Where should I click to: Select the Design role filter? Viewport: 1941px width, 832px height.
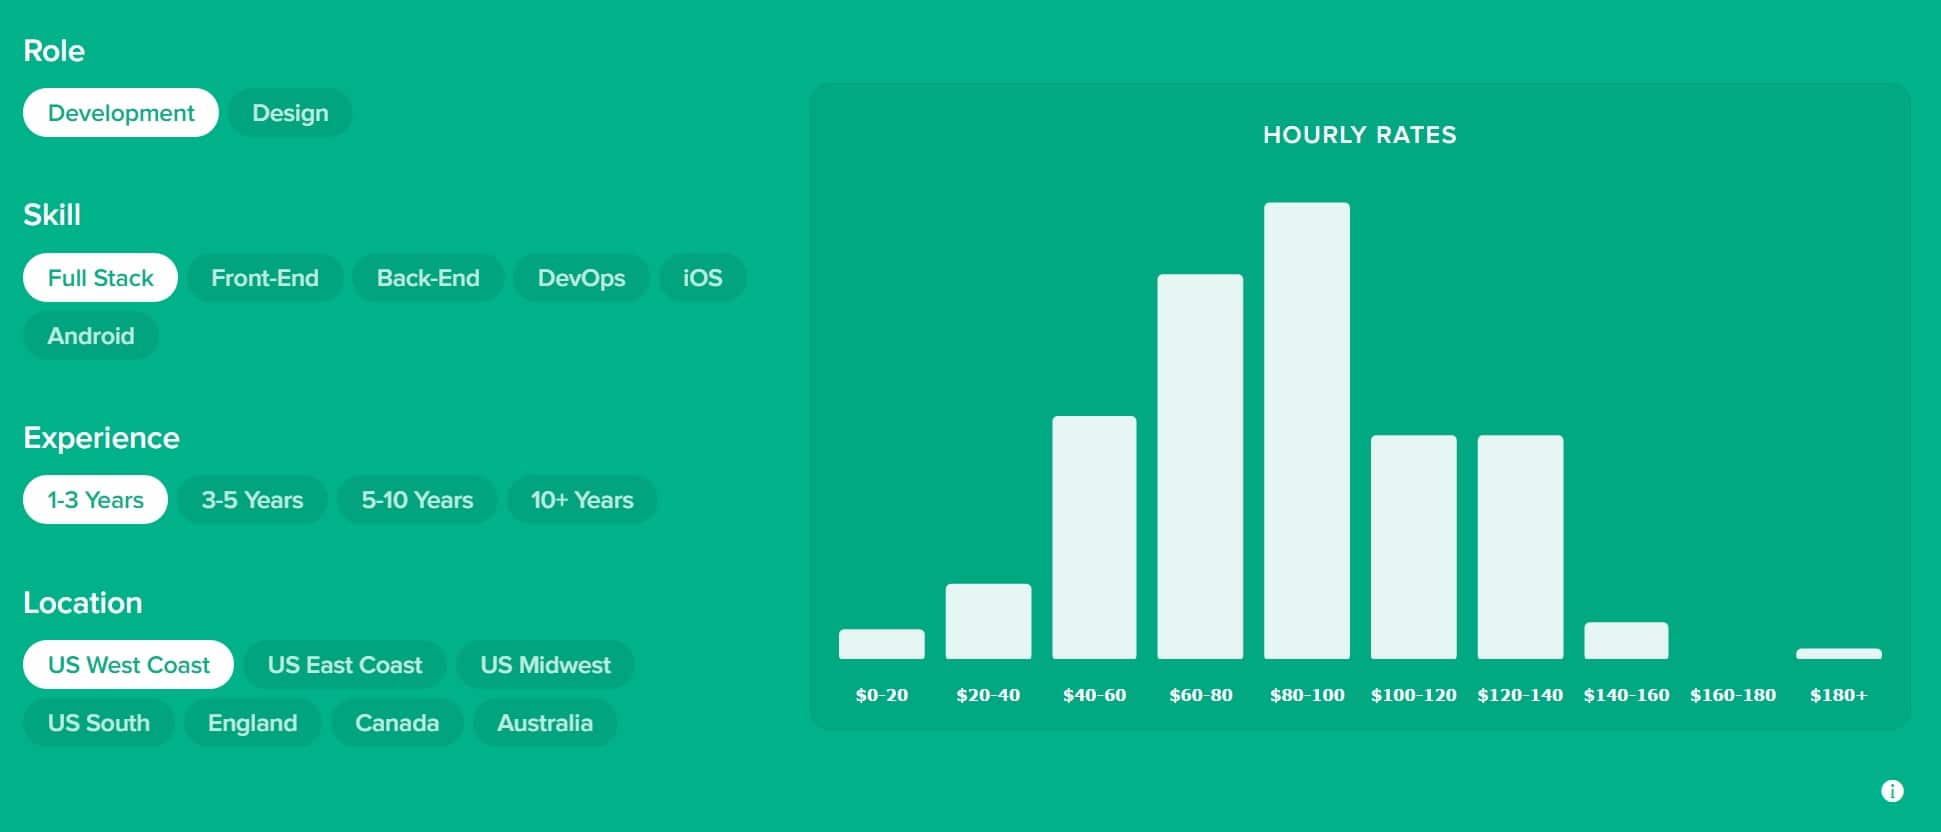[x=290, y=113]
